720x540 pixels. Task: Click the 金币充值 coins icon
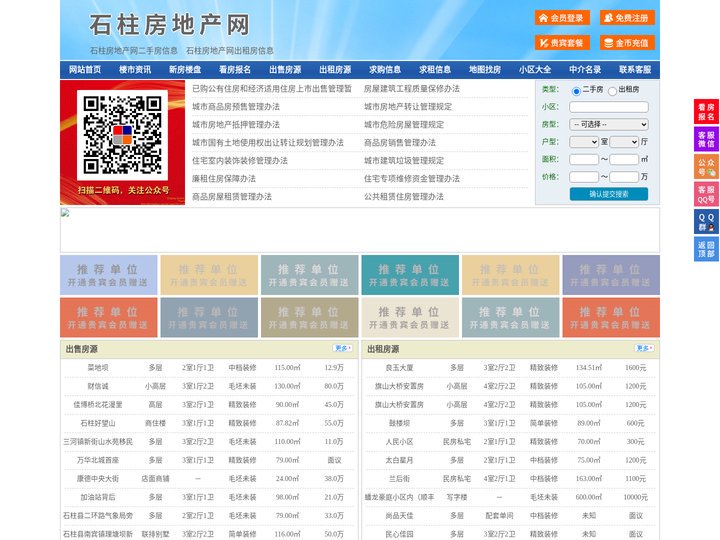[x=608, y=43]
